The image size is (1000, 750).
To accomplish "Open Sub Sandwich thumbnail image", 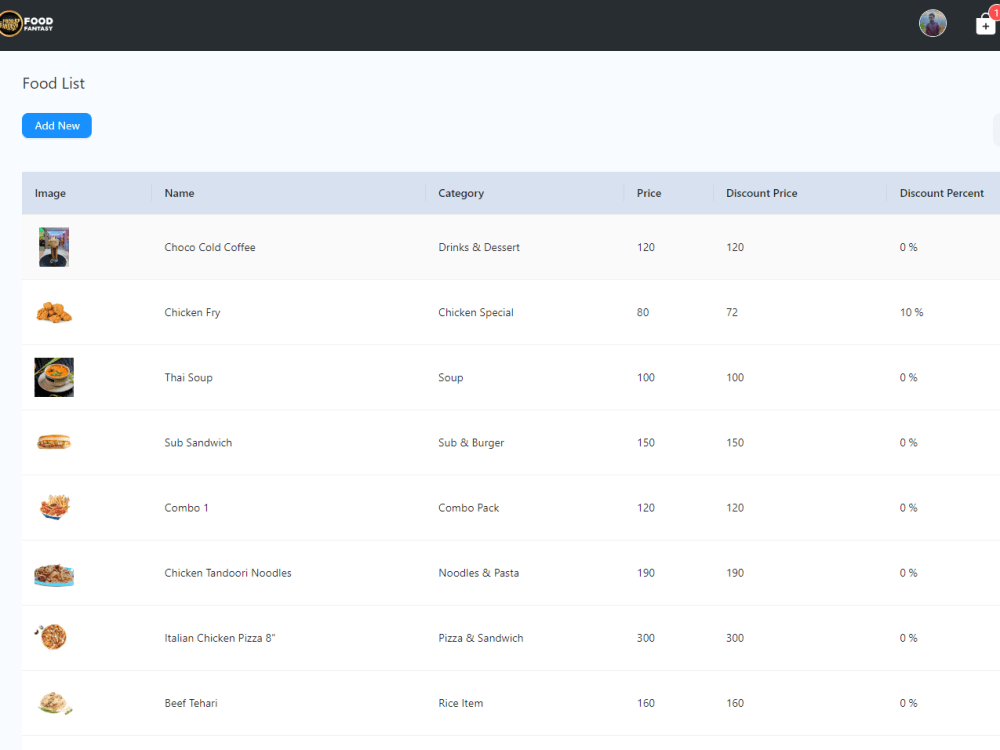I will pos(54,442).
